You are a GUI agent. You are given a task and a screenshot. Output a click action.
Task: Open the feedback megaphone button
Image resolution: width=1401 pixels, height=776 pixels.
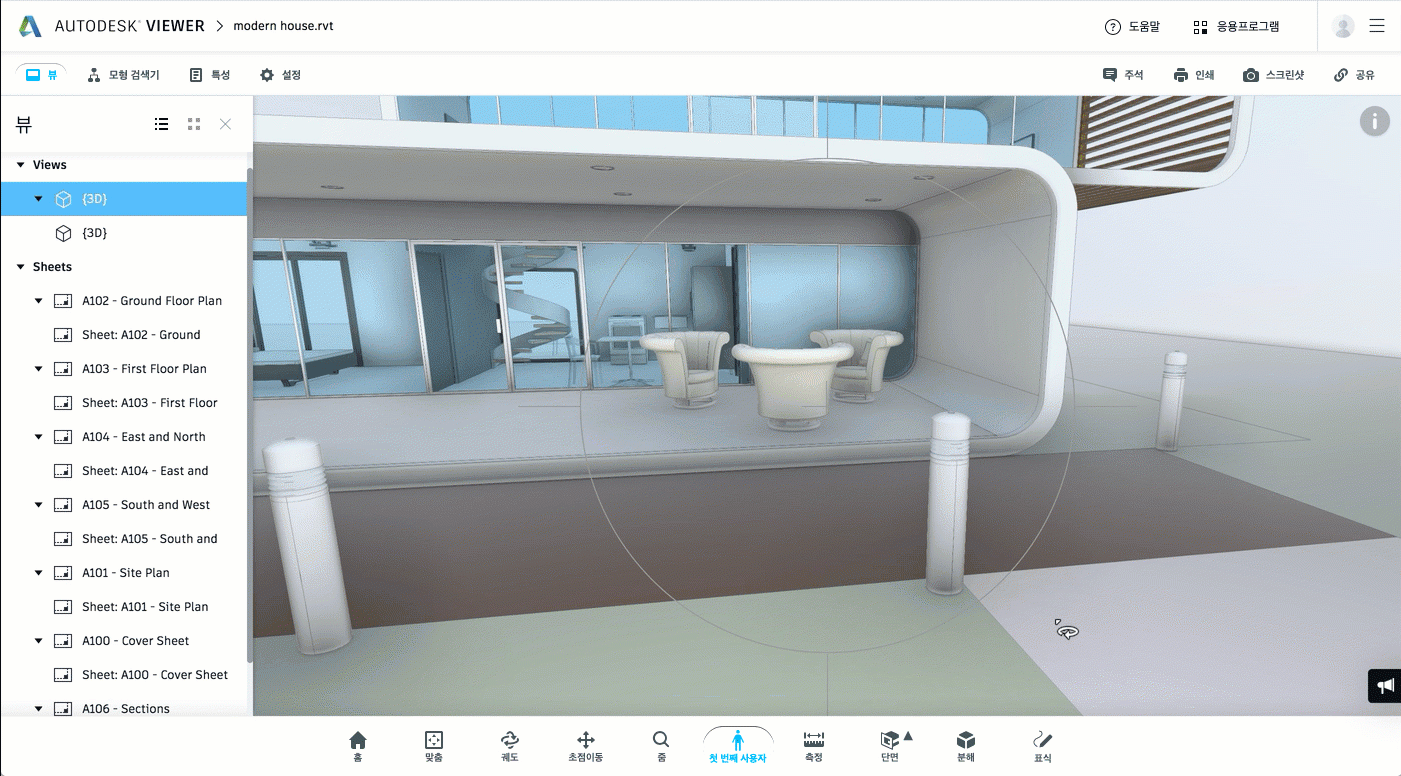(x=1385, y=686)
